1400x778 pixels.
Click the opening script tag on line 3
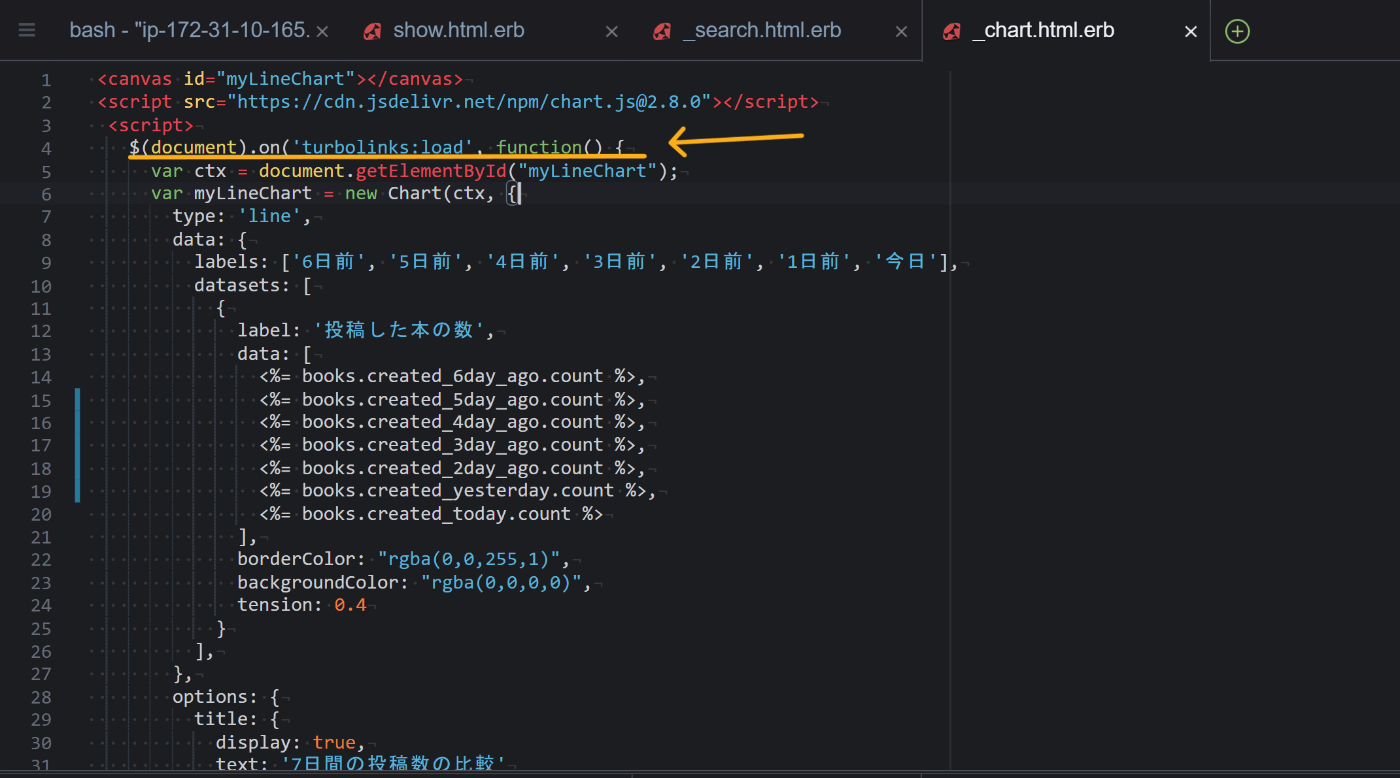click(x=151, y=125)
